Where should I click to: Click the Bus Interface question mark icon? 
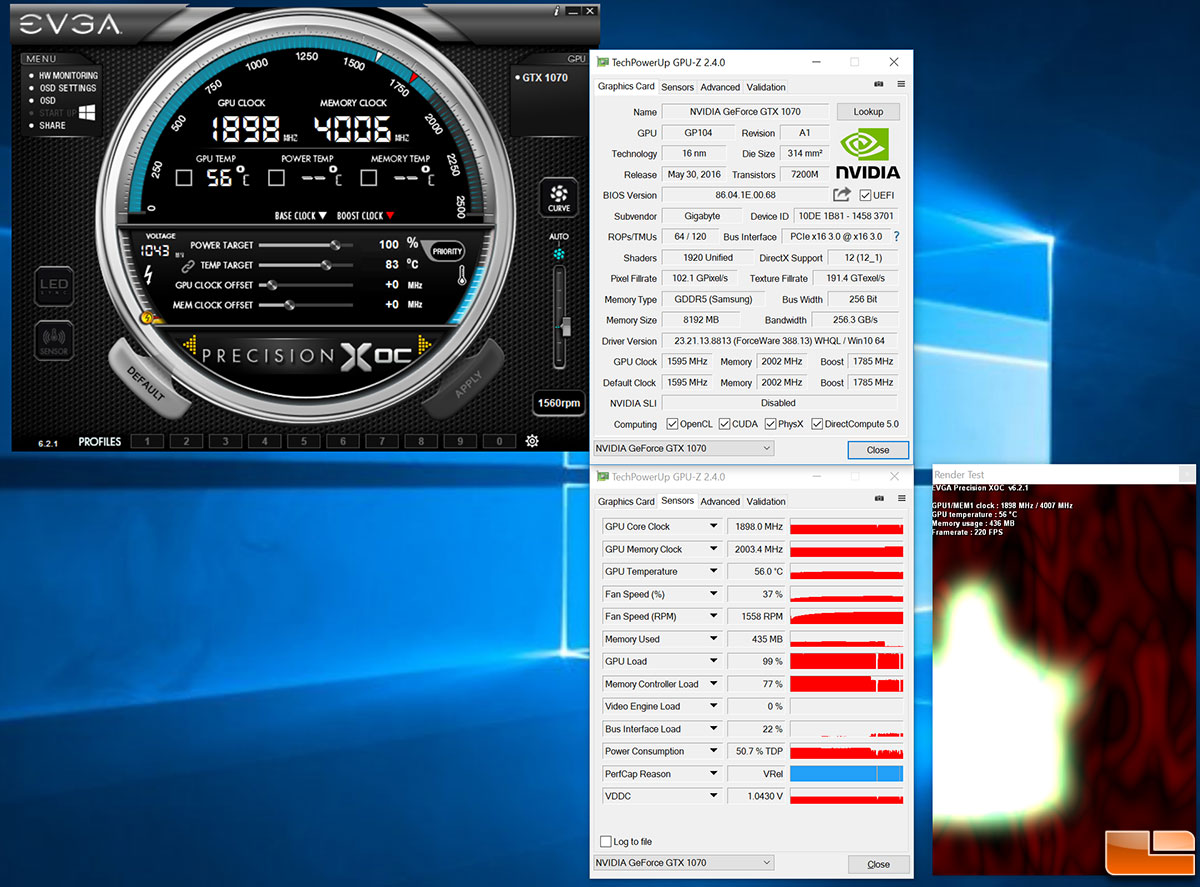pyautogui.click(x=896, y=237)
